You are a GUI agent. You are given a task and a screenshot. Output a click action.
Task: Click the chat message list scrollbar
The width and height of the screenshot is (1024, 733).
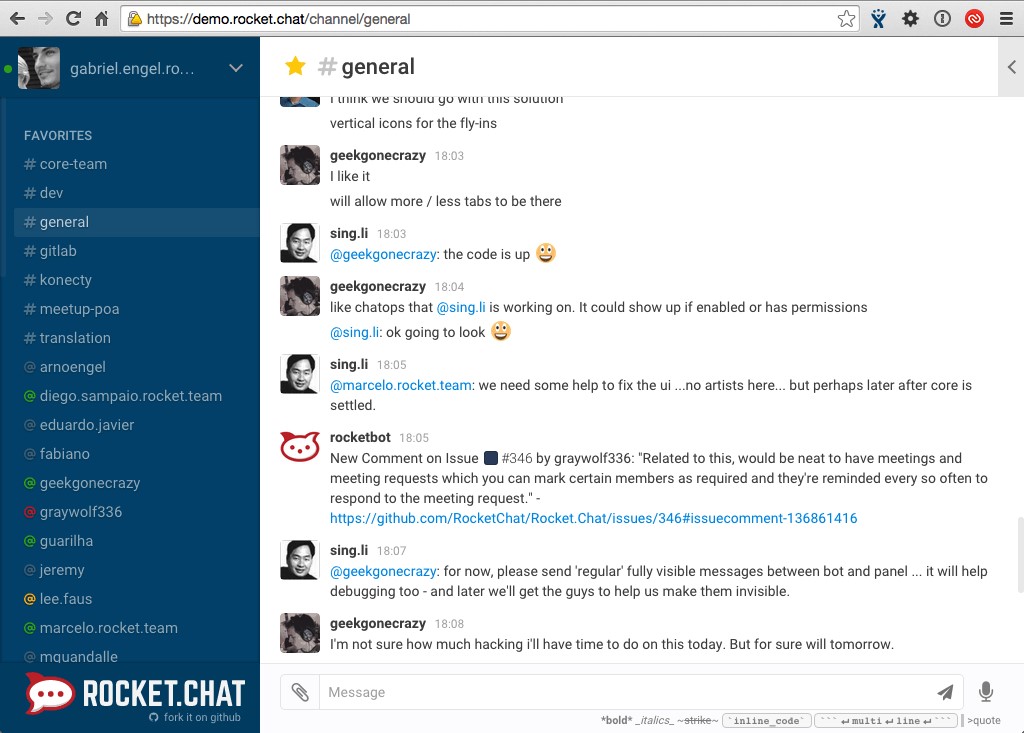pos(1019,554)
